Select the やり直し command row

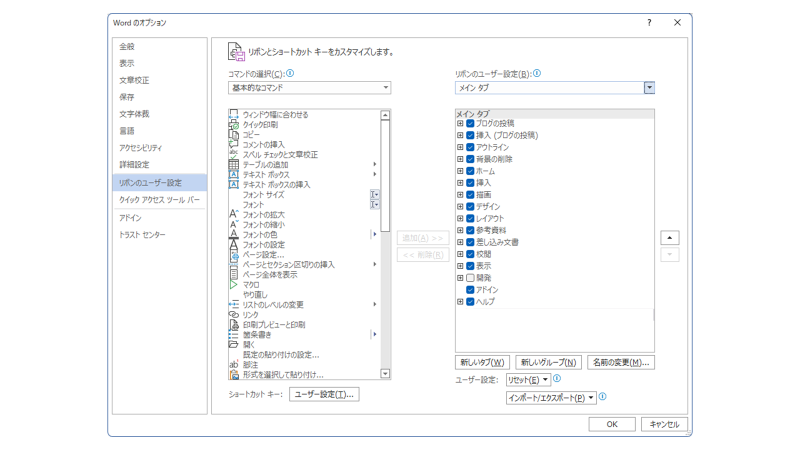(304, 295)
